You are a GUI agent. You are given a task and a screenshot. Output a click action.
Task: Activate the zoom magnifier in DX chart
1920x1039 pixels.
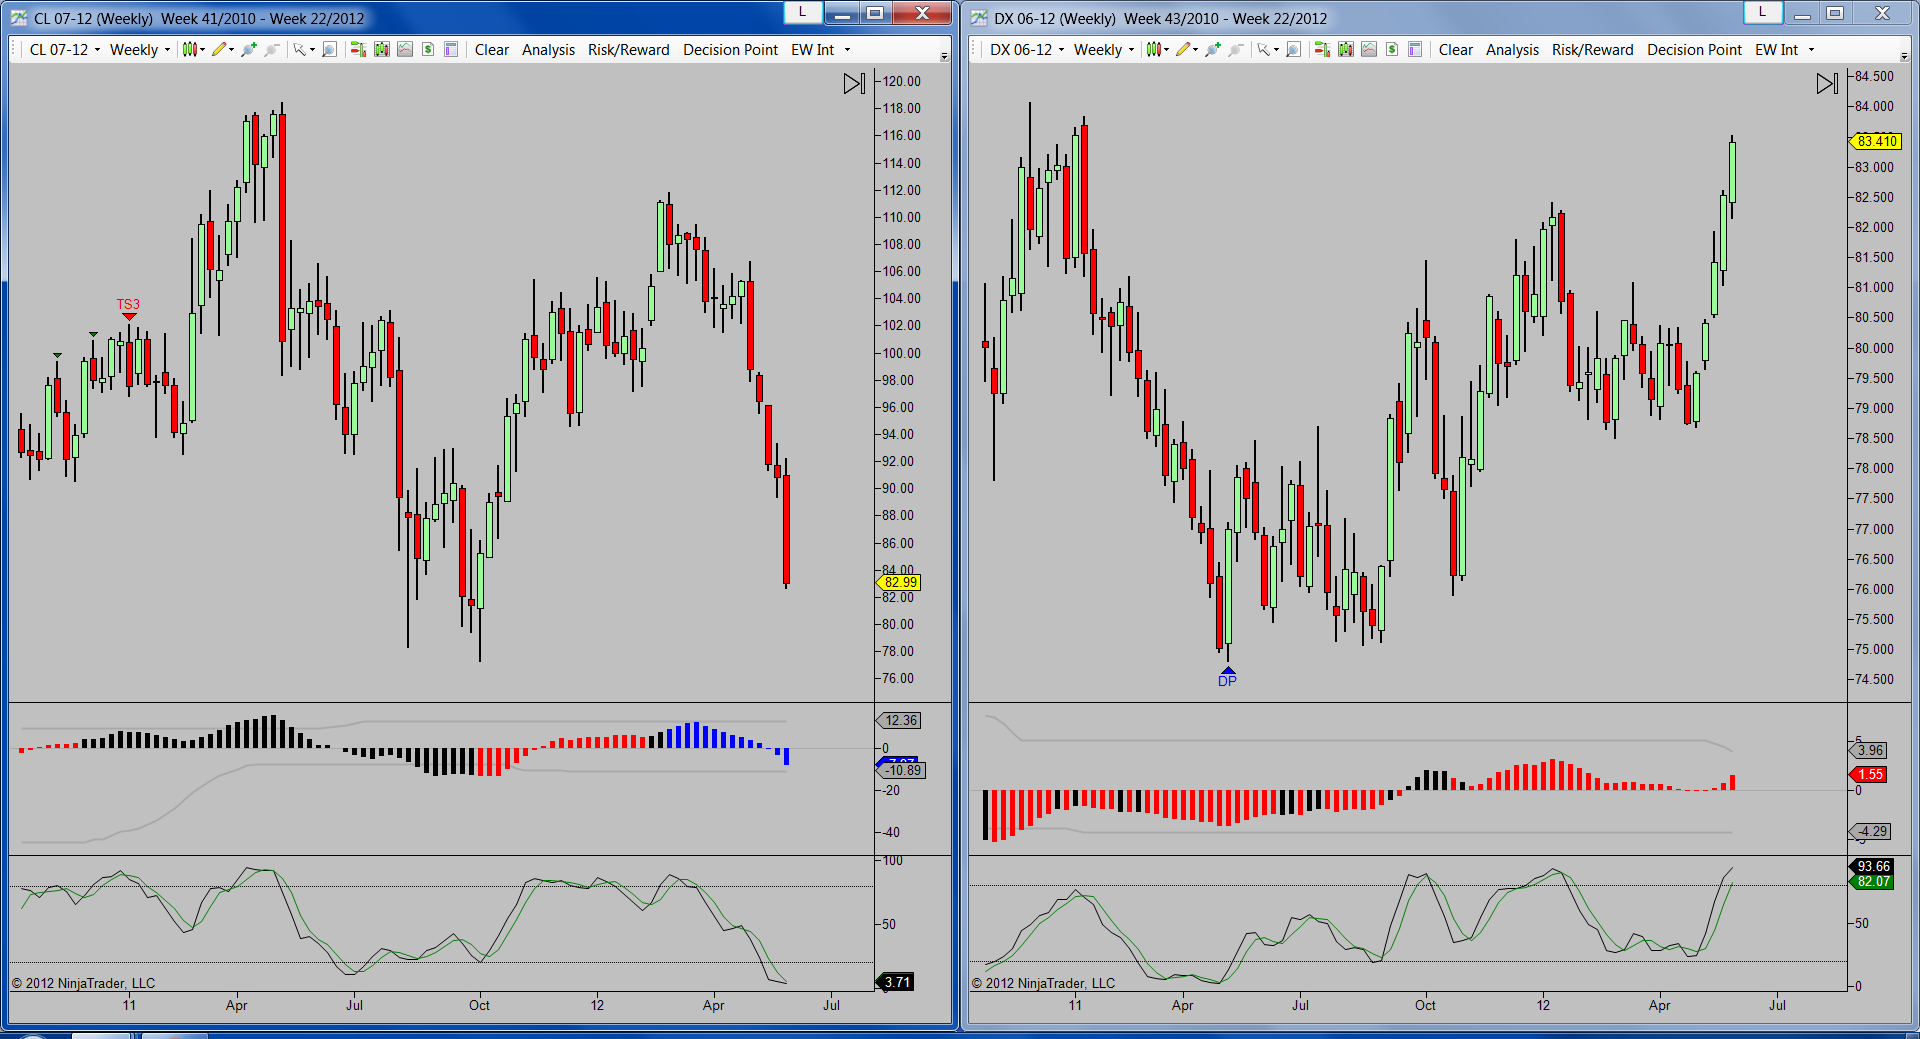click(x=1293, y=49)
